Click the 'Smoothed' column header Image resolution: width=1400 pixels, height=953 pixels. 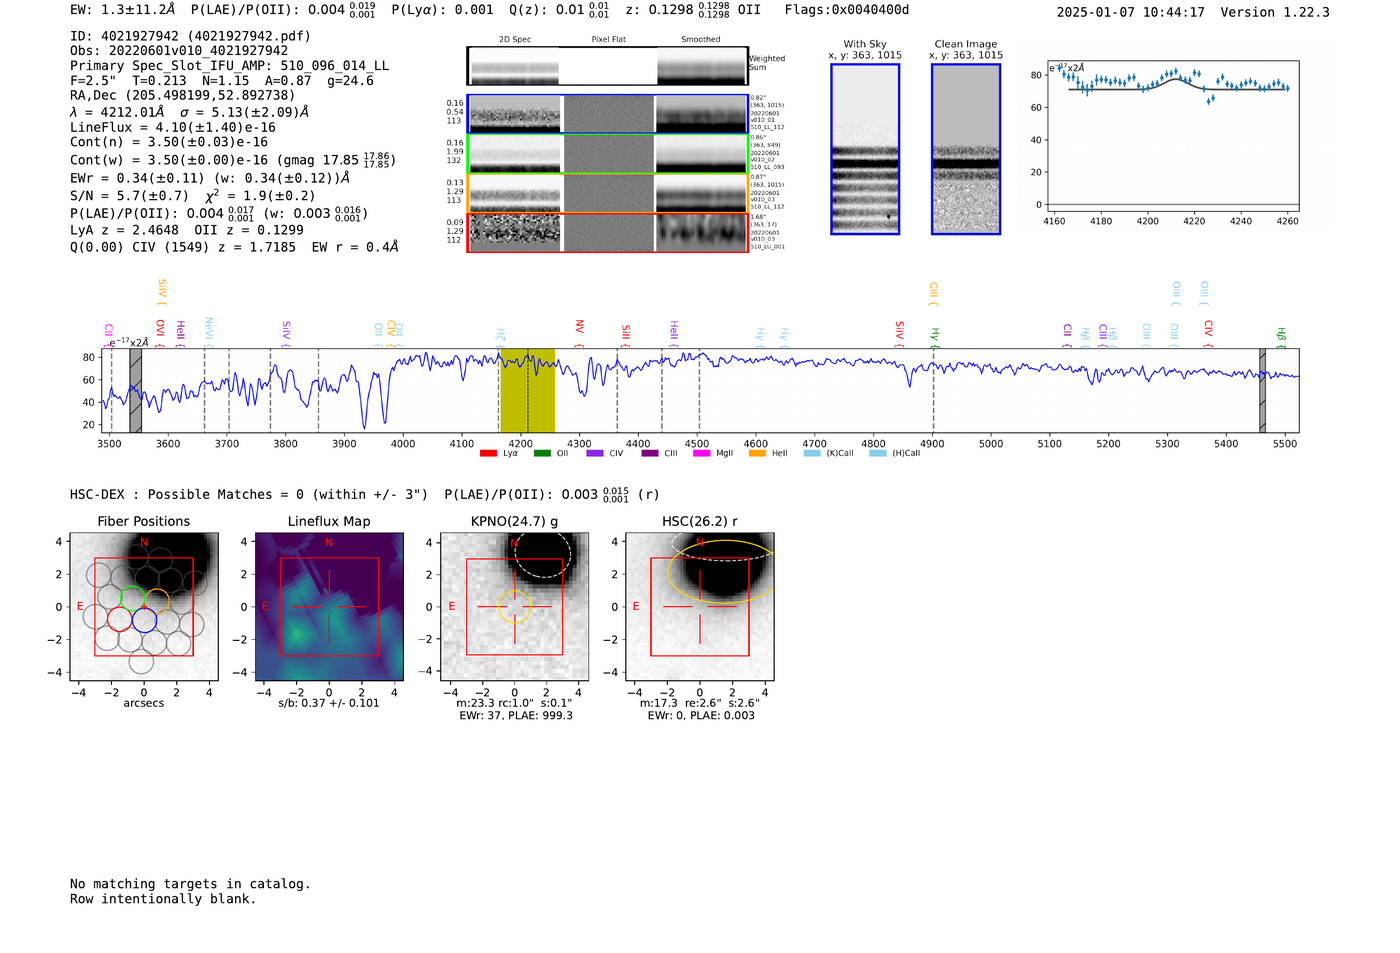[701, 40]
